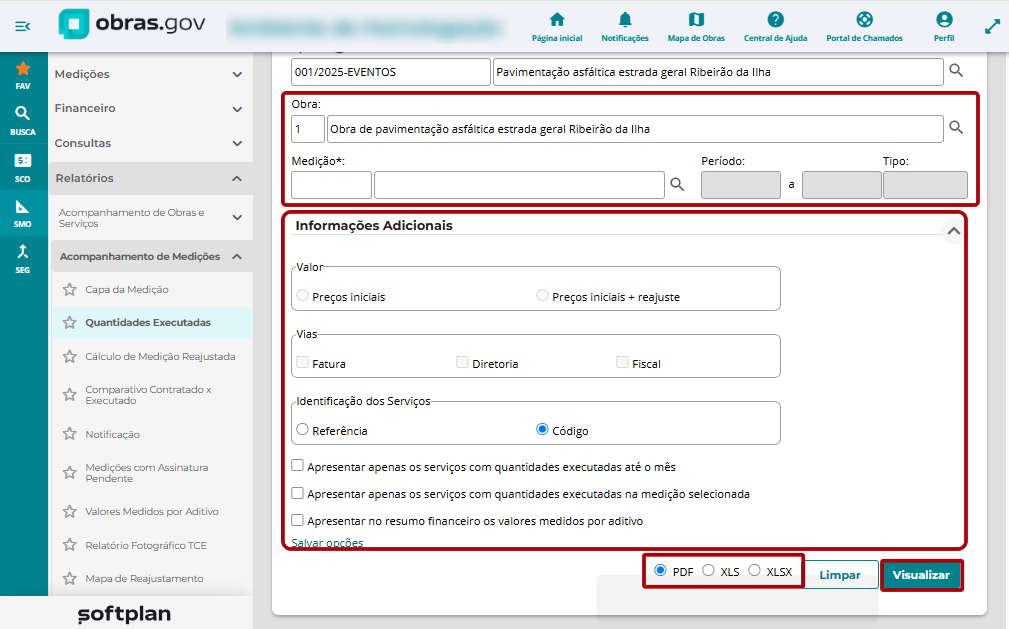Viewport: 1009px width, 629px height.
Task: Tick the Fiscal checkbox
Action: point(622,362)
